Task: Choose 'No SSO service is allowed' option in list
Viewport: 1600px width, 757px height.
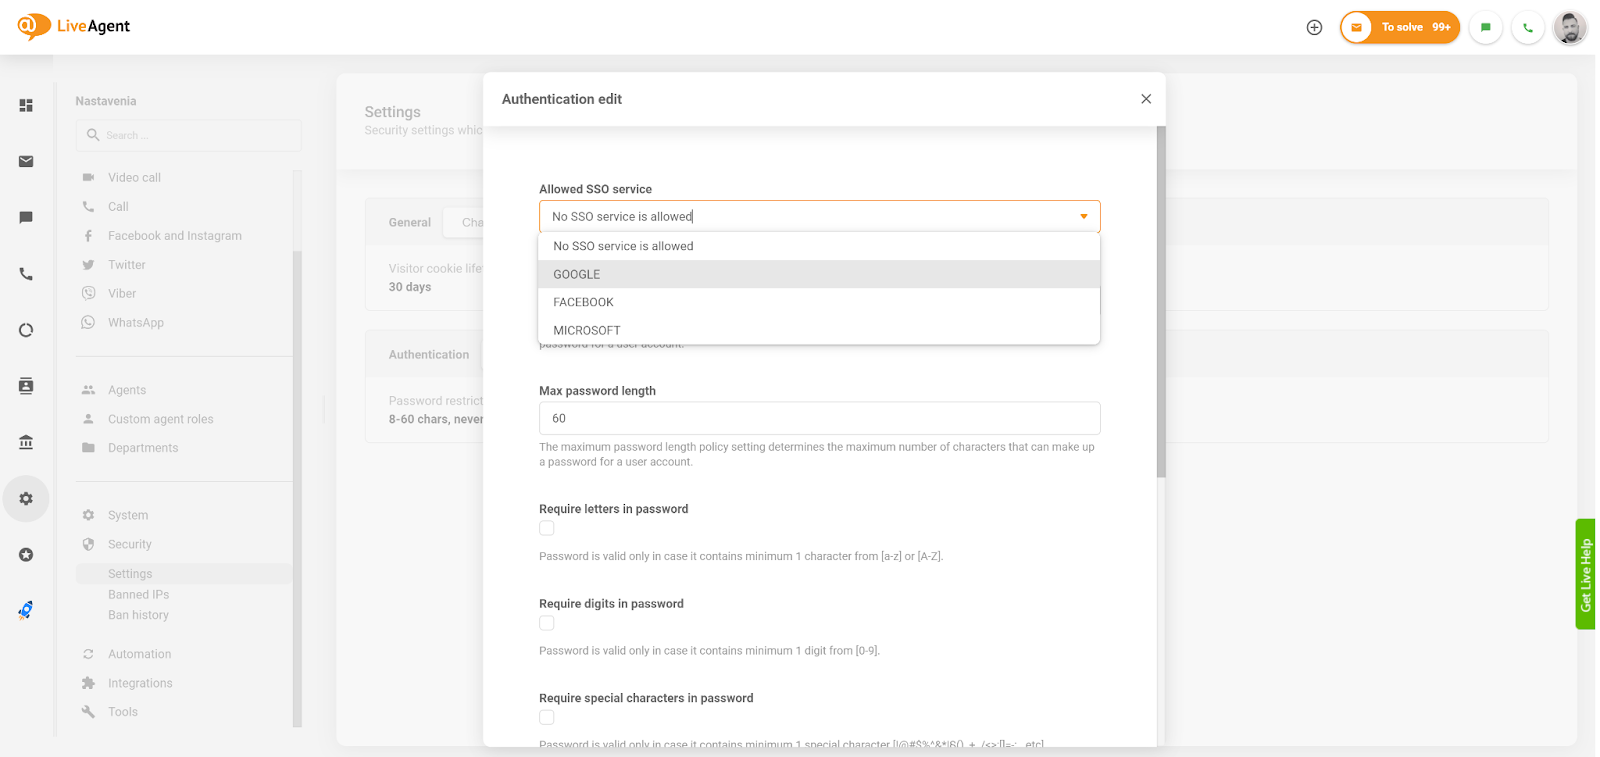Action: point(819,246)
